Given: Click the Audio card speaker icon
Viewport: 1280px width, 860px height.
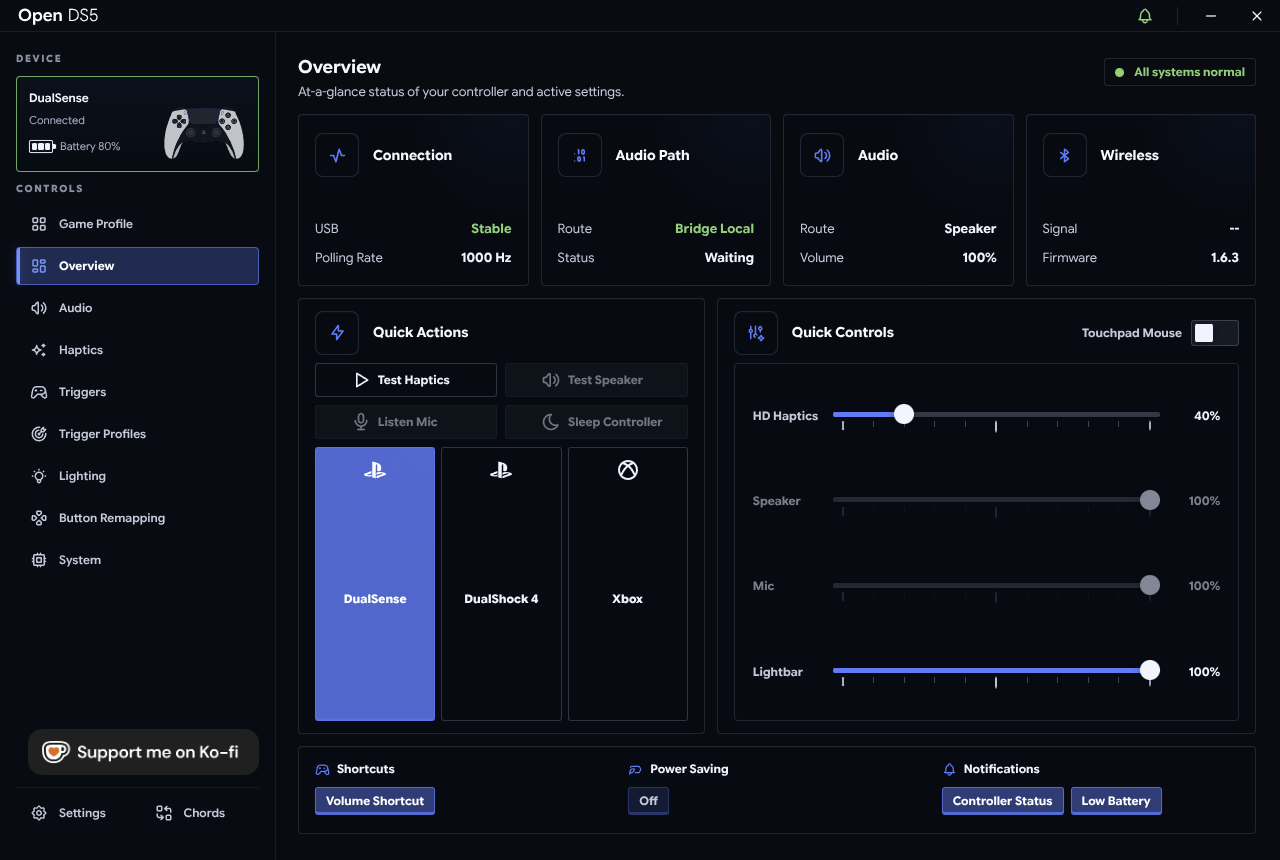Looking at the screenshot, I should click(x=822, y=155).
